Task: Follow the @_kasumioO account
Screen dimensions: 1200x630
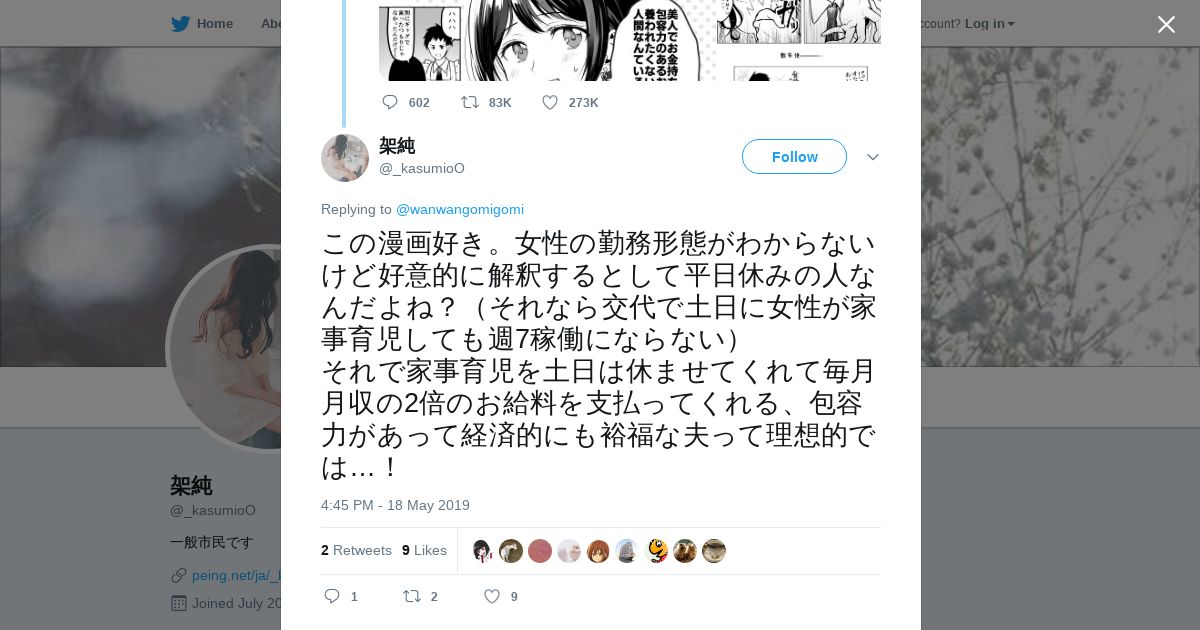Action: coord(794,157)
